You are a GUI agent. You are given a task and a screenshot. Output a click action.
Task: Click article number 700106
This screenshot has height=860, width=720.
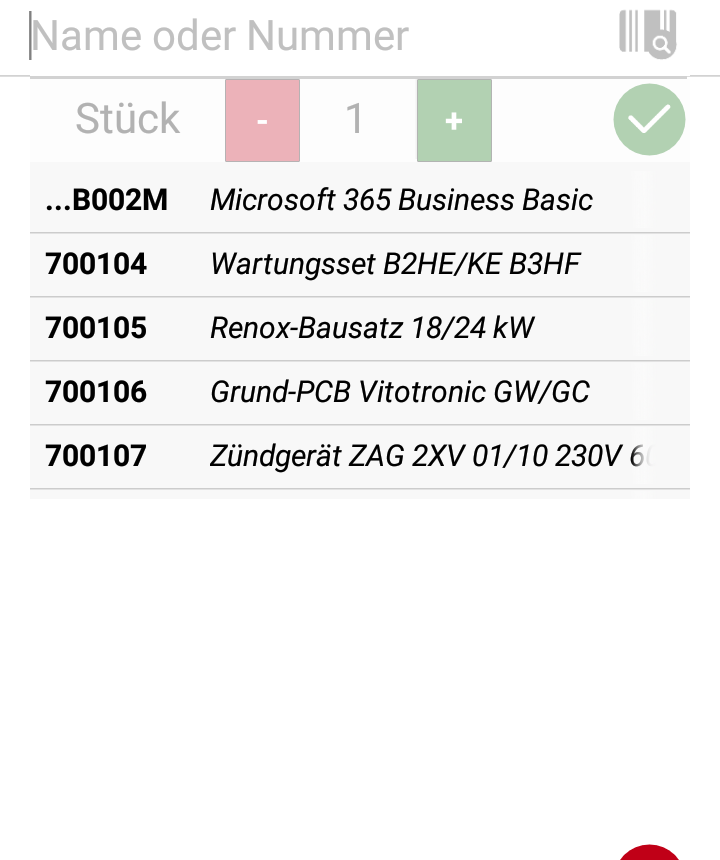tap(96, 393)
